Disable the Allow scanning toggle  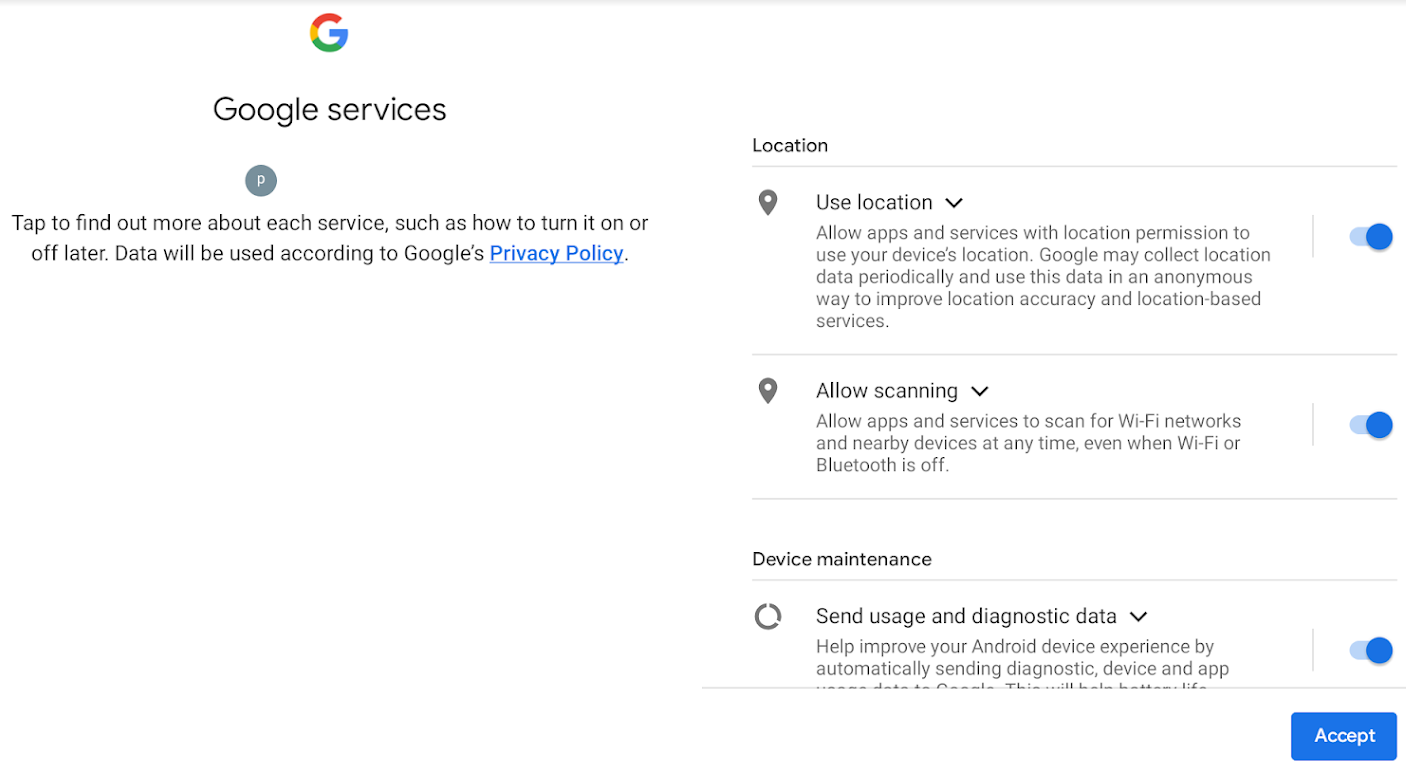[x=1370, y=425]
